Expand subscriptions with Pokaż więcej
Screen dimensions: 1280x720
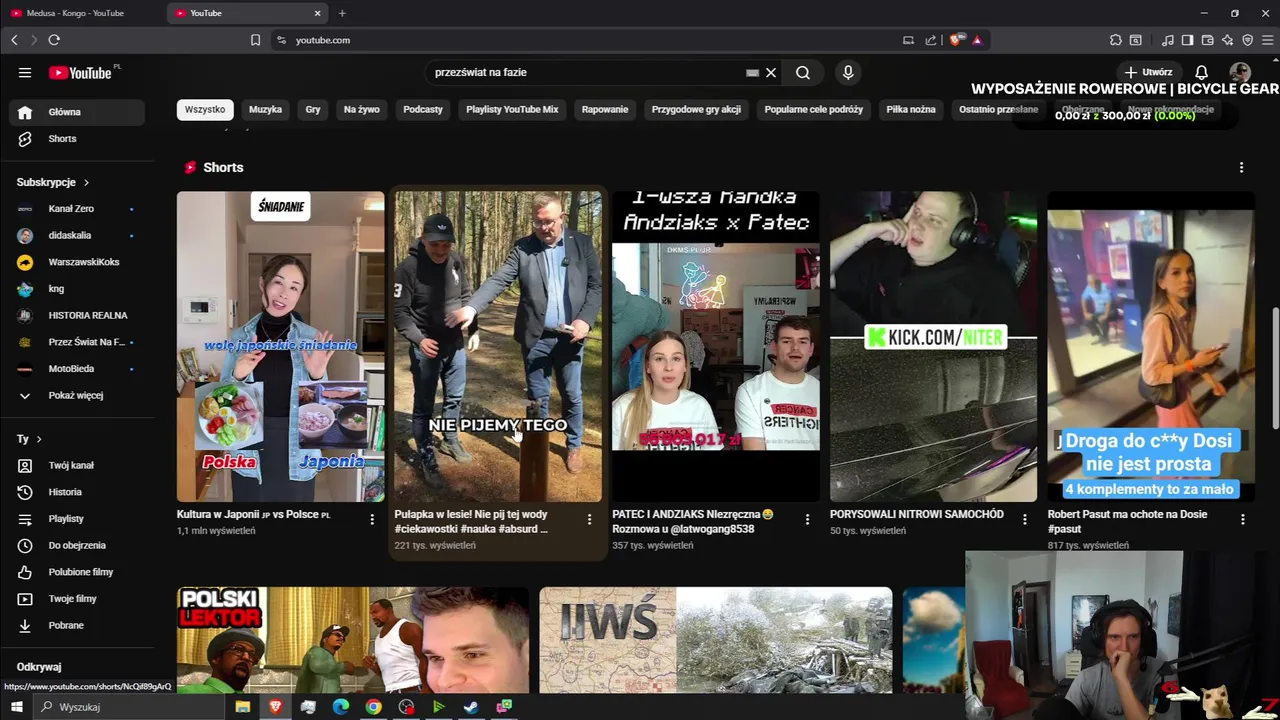pos(77,395)
